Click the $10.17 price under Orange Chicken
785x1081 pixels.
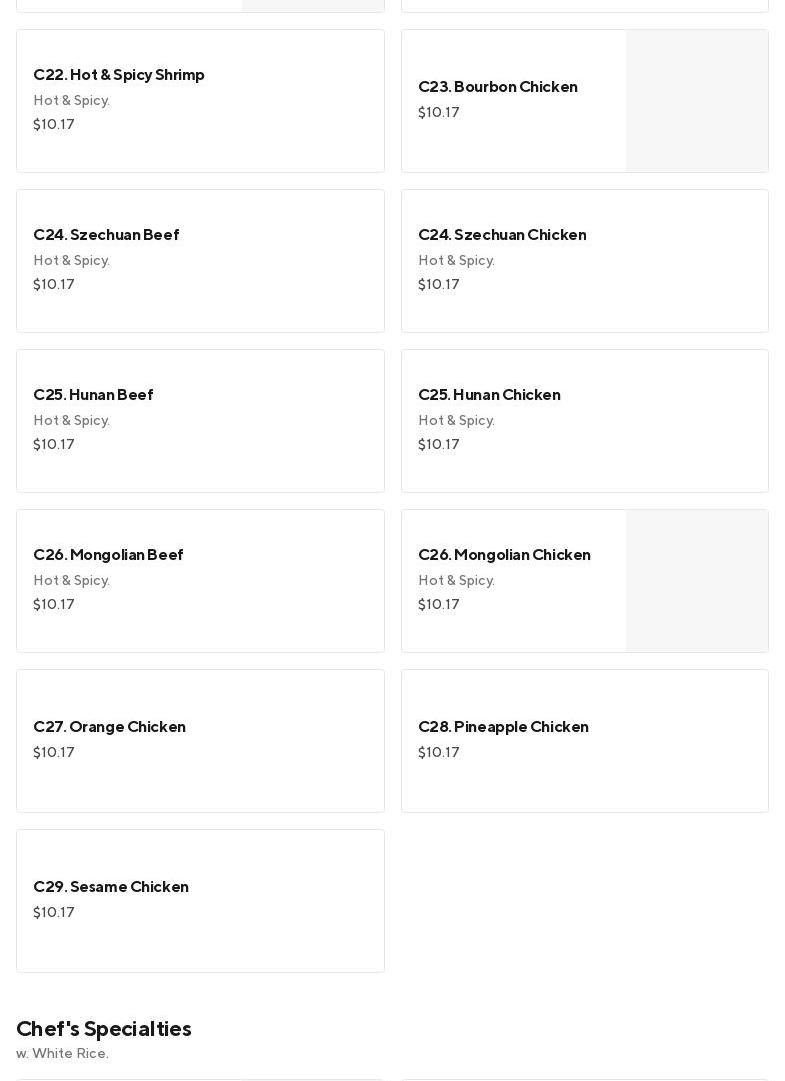tap(54, 753)
